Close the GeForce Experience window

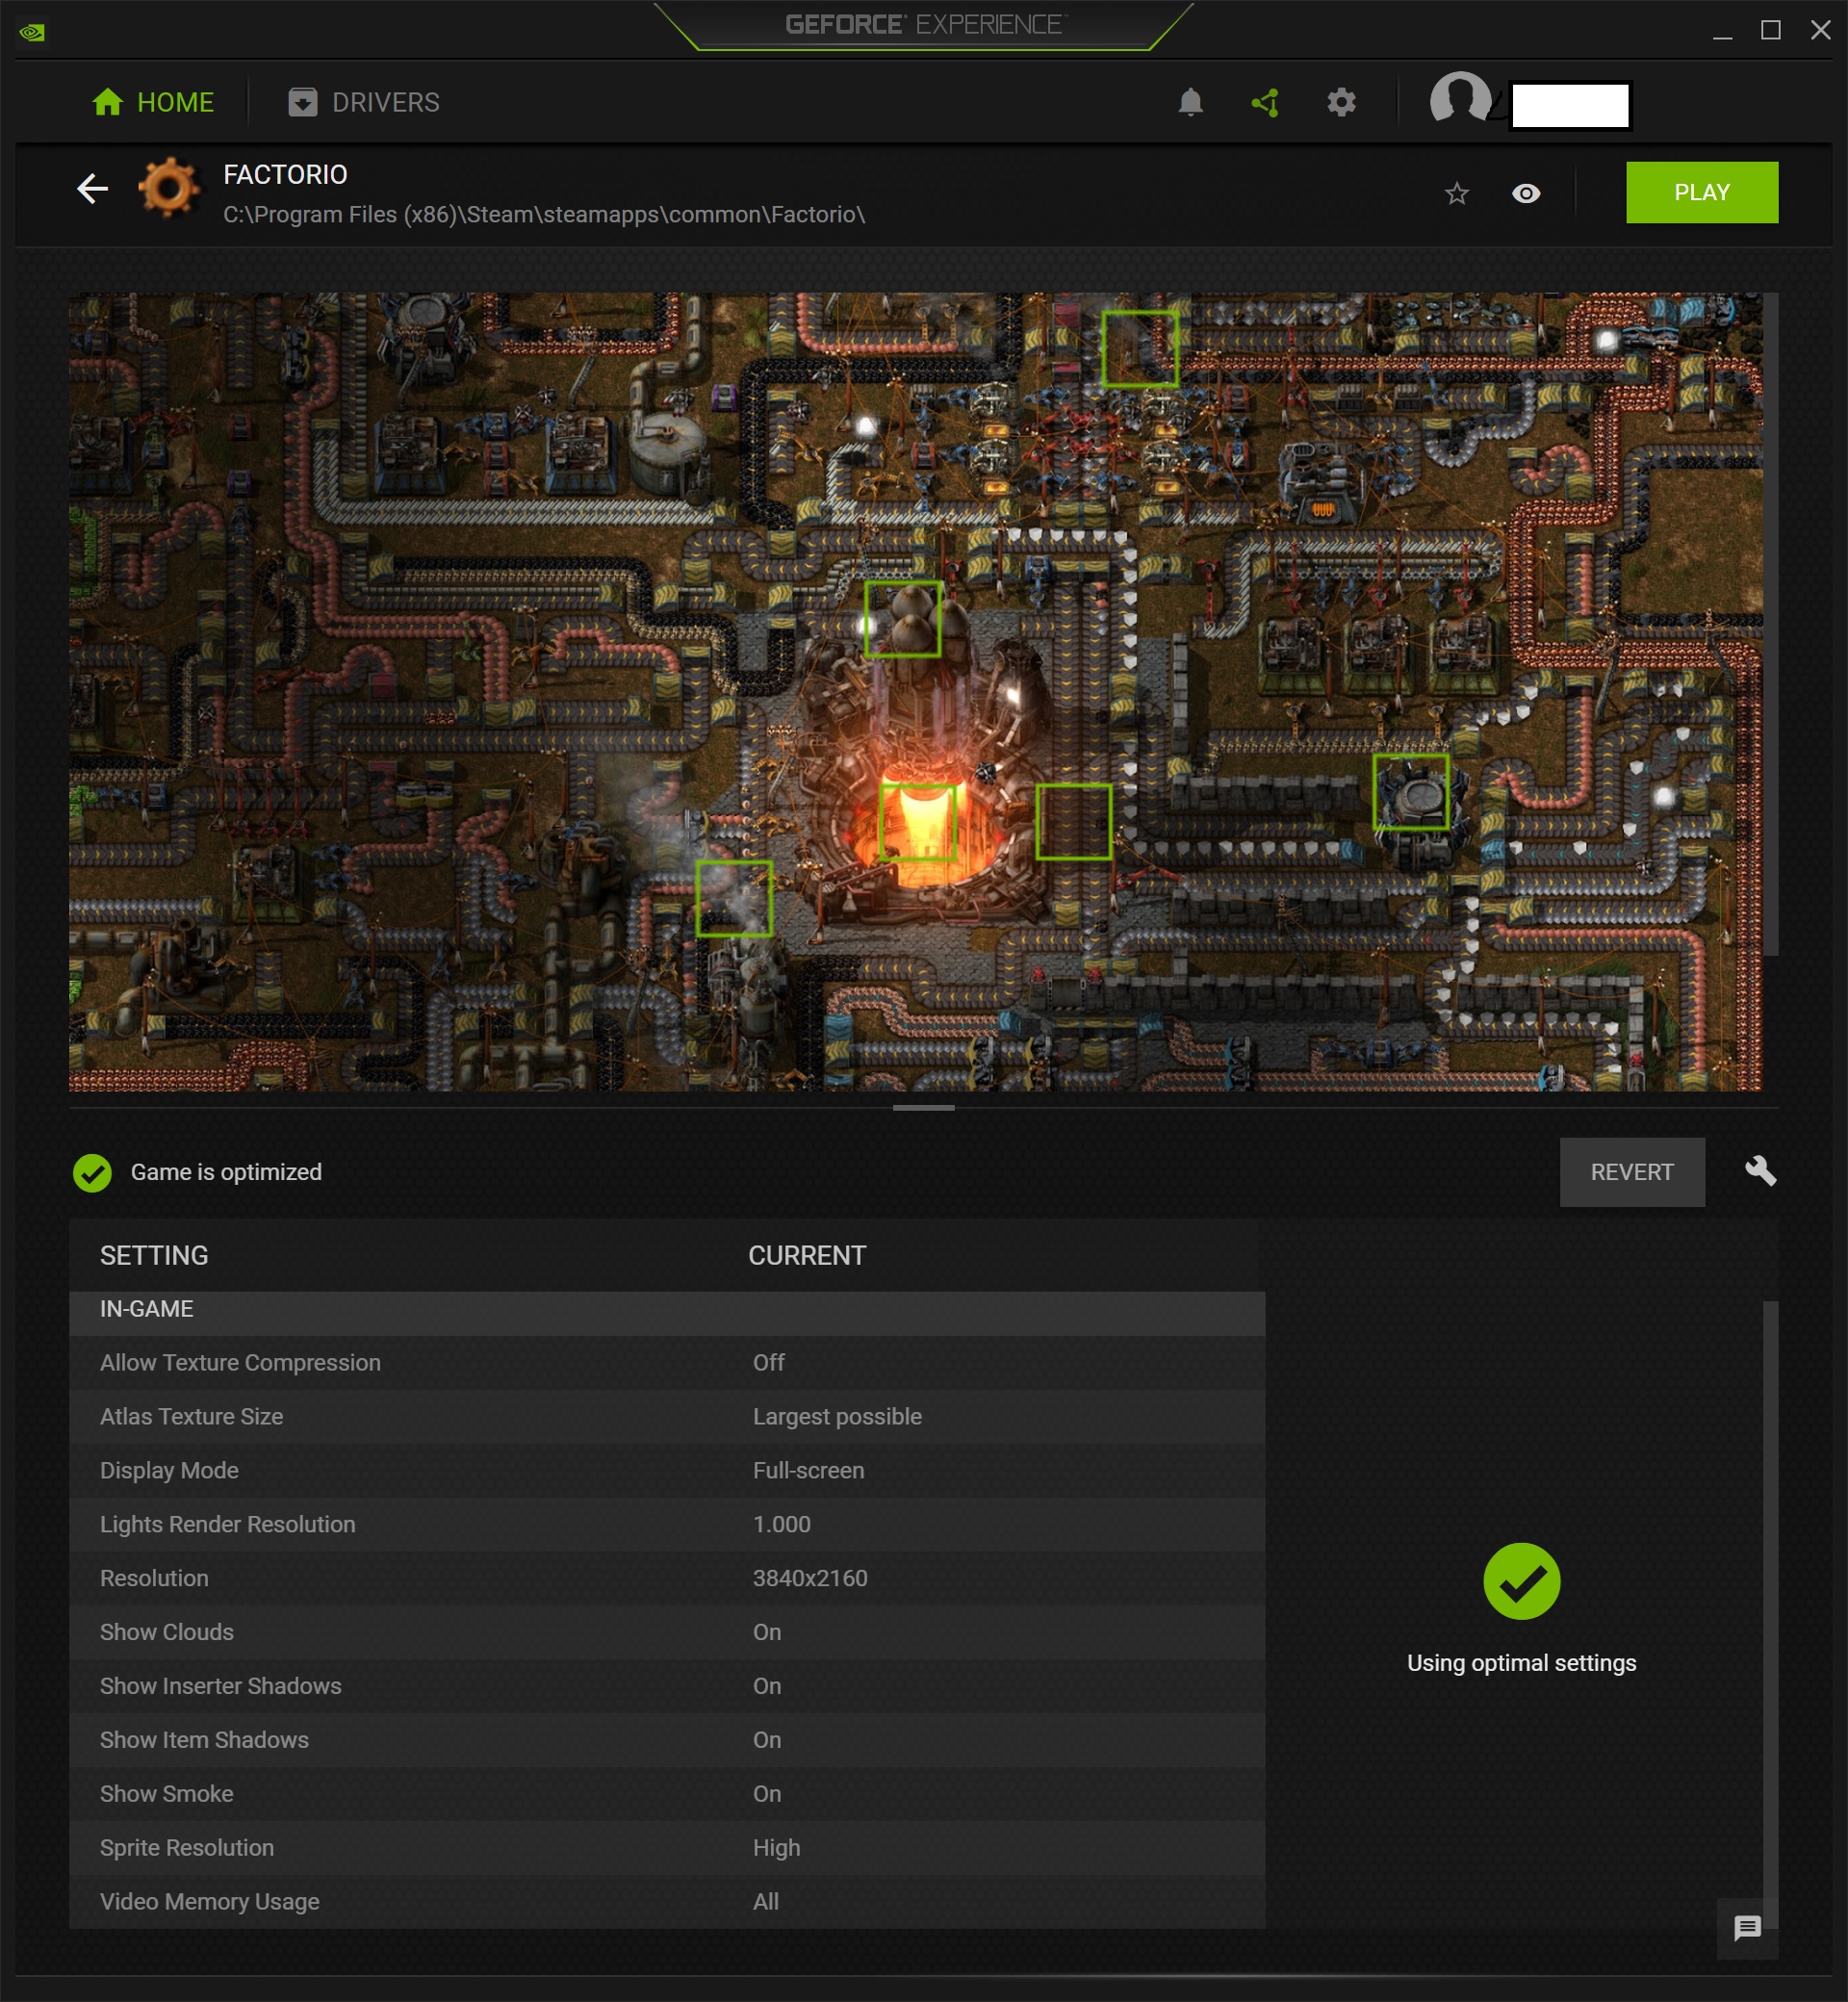pos(1820,31)
